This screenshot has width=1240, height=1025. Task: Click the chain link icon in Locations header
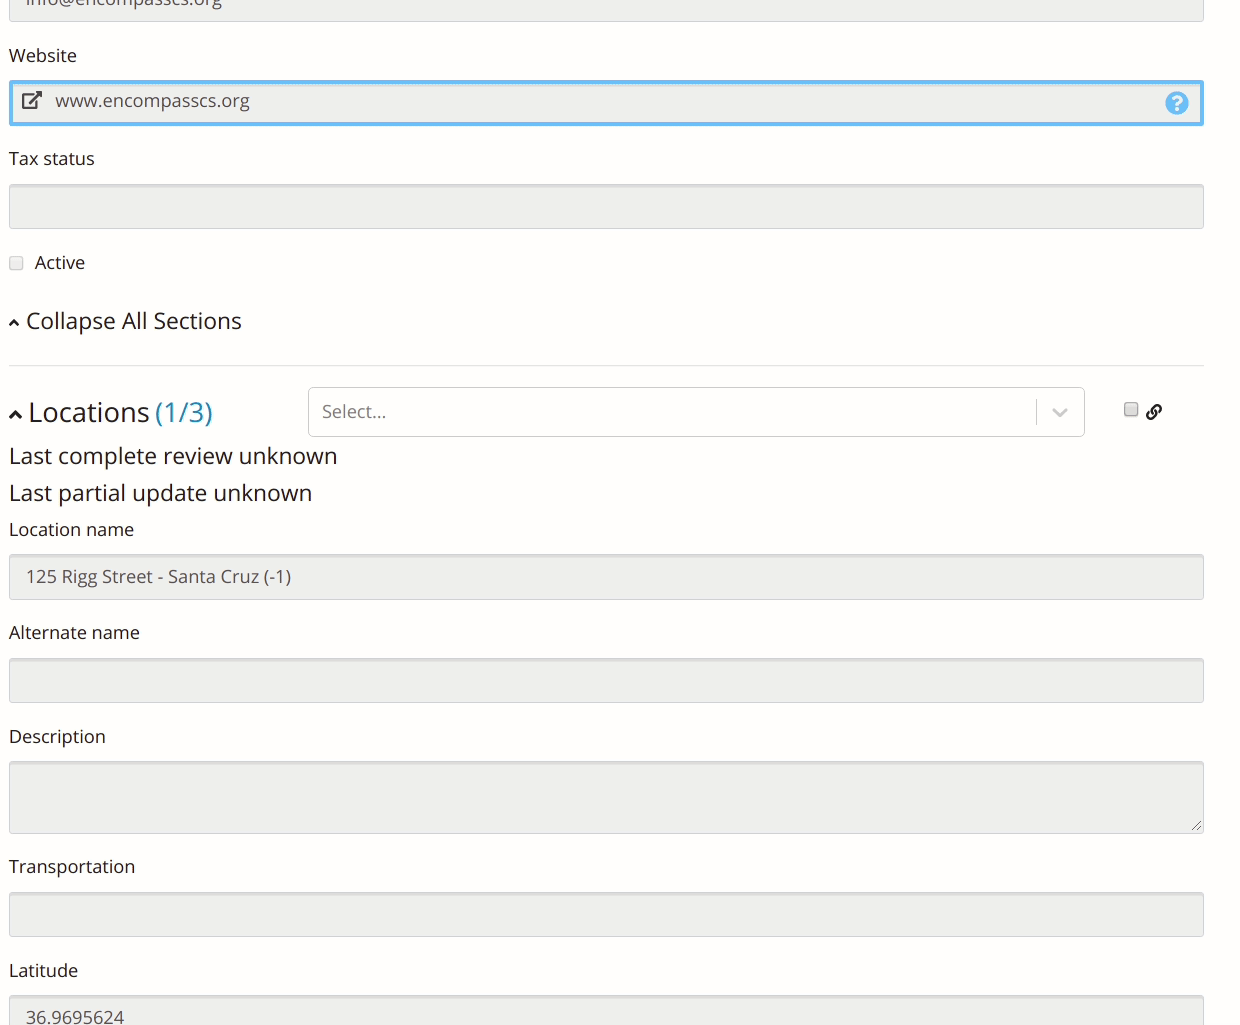[x=1155, y=410]
